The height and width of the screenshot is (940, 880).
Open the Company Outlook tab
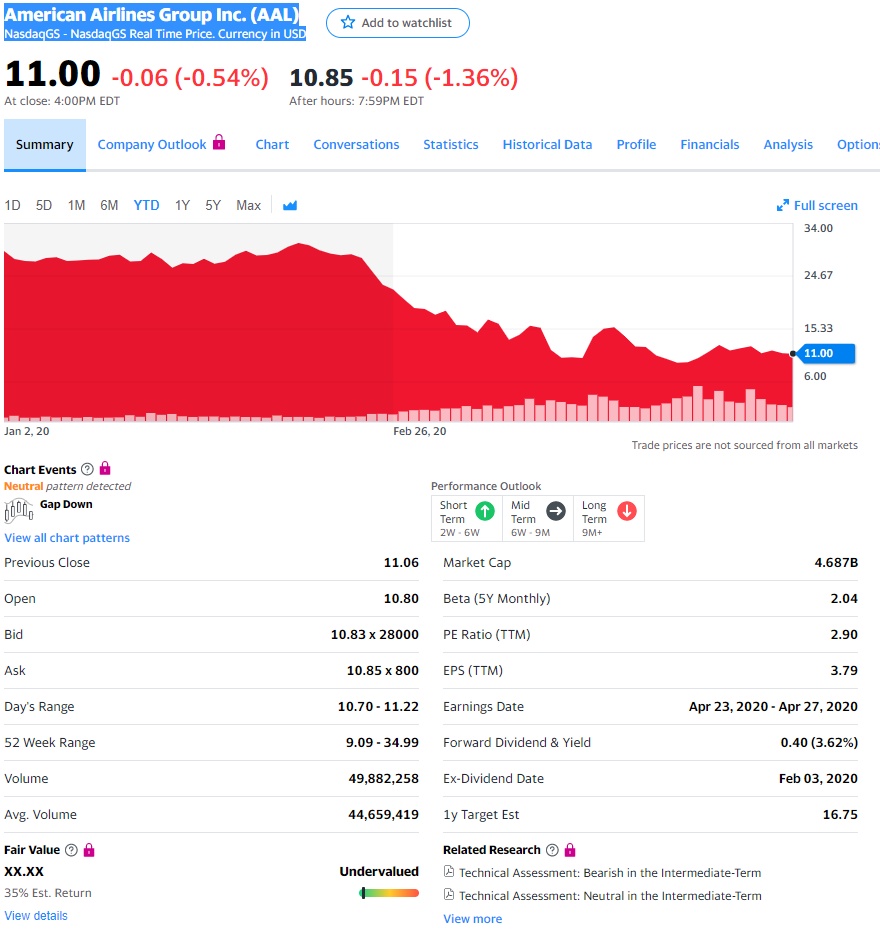(x=152, y=144)
